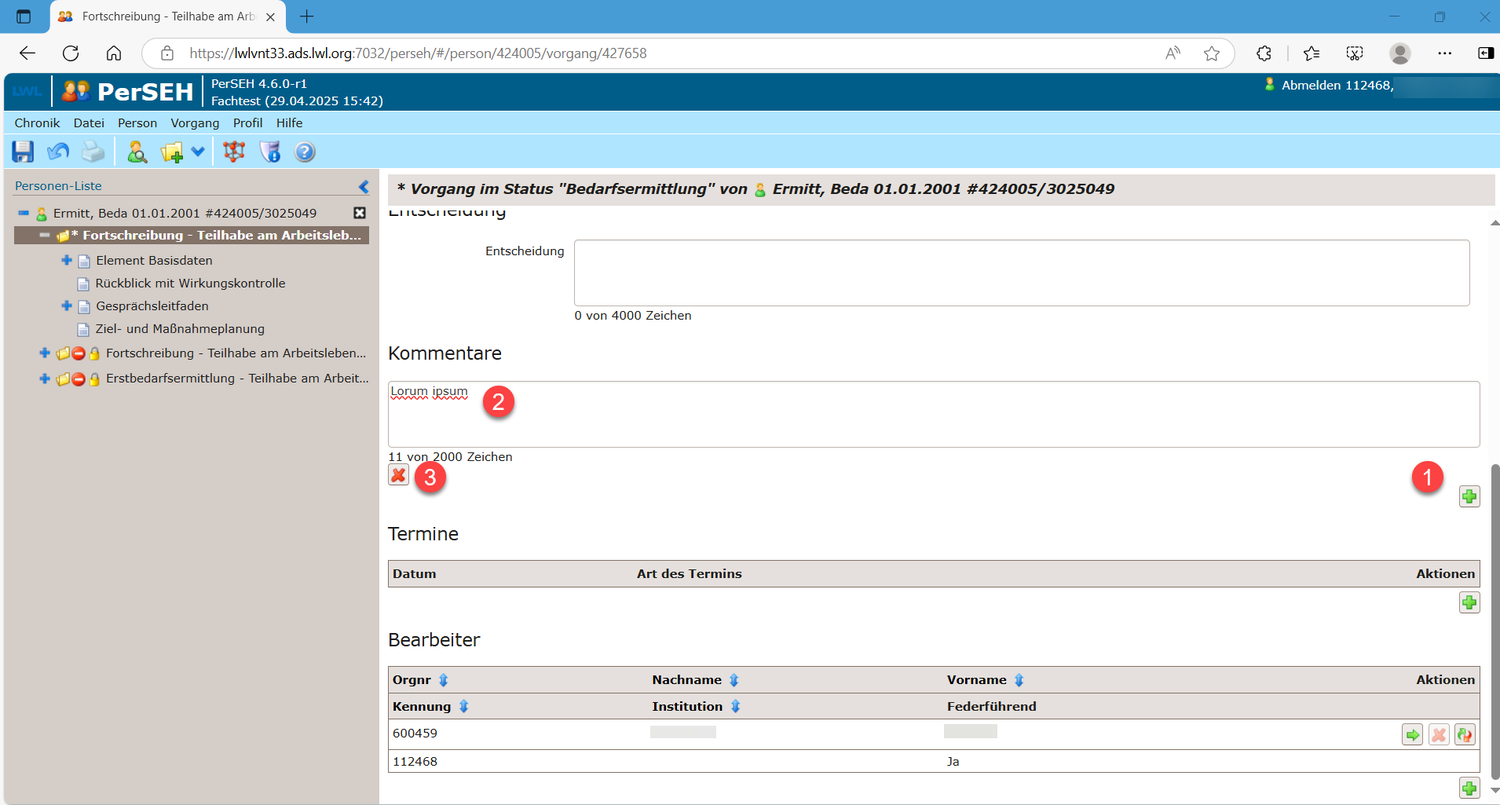Click the new folder with plus icon
Image resolution: width=1500 pixels, height=805 pixels.
(172, 152)
